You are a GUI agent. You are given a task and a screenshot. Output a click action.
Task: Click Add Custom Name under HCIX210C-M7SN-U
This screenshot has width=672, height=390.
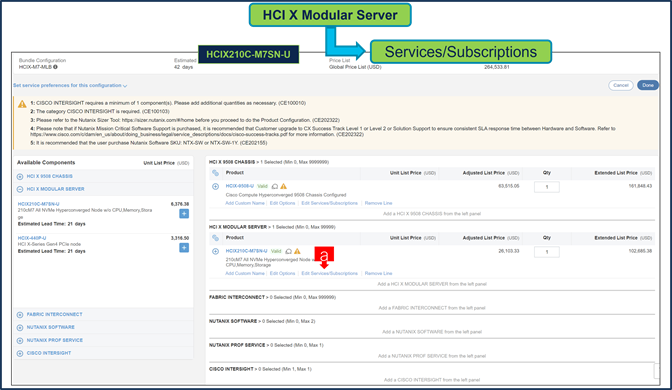245,273
